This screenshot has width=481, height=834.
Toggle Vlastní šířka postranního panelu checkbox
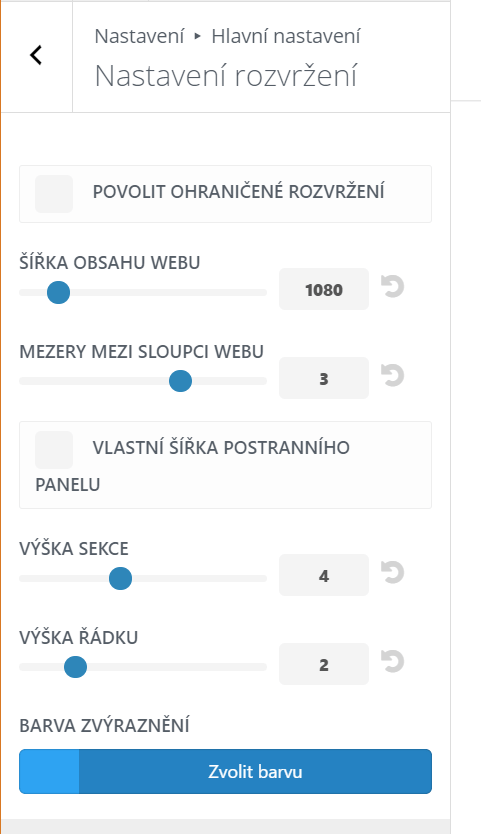[x=54, y=450]
